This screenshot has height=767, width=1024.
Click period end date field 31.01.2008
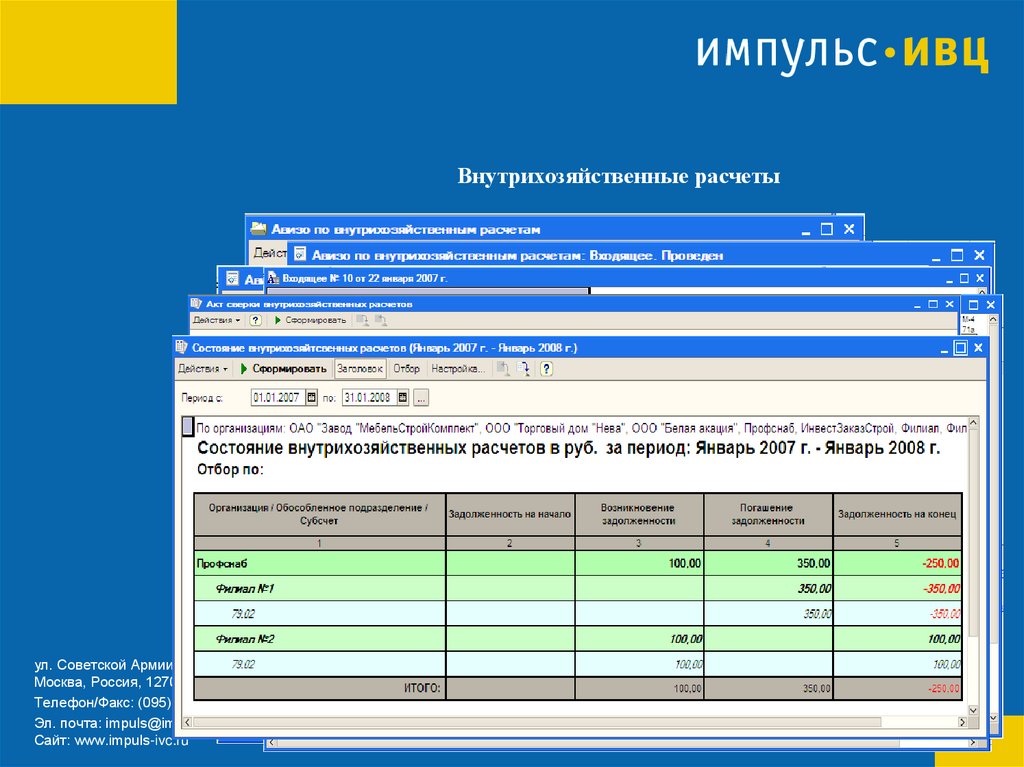(x=369, y=397)
